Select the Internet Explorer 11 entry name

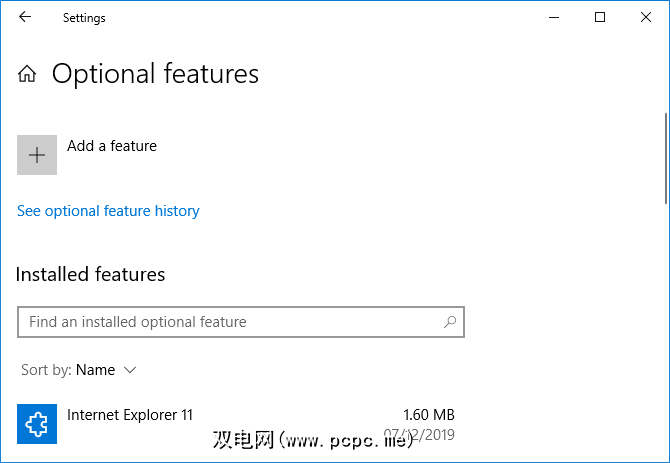point(130,414)
